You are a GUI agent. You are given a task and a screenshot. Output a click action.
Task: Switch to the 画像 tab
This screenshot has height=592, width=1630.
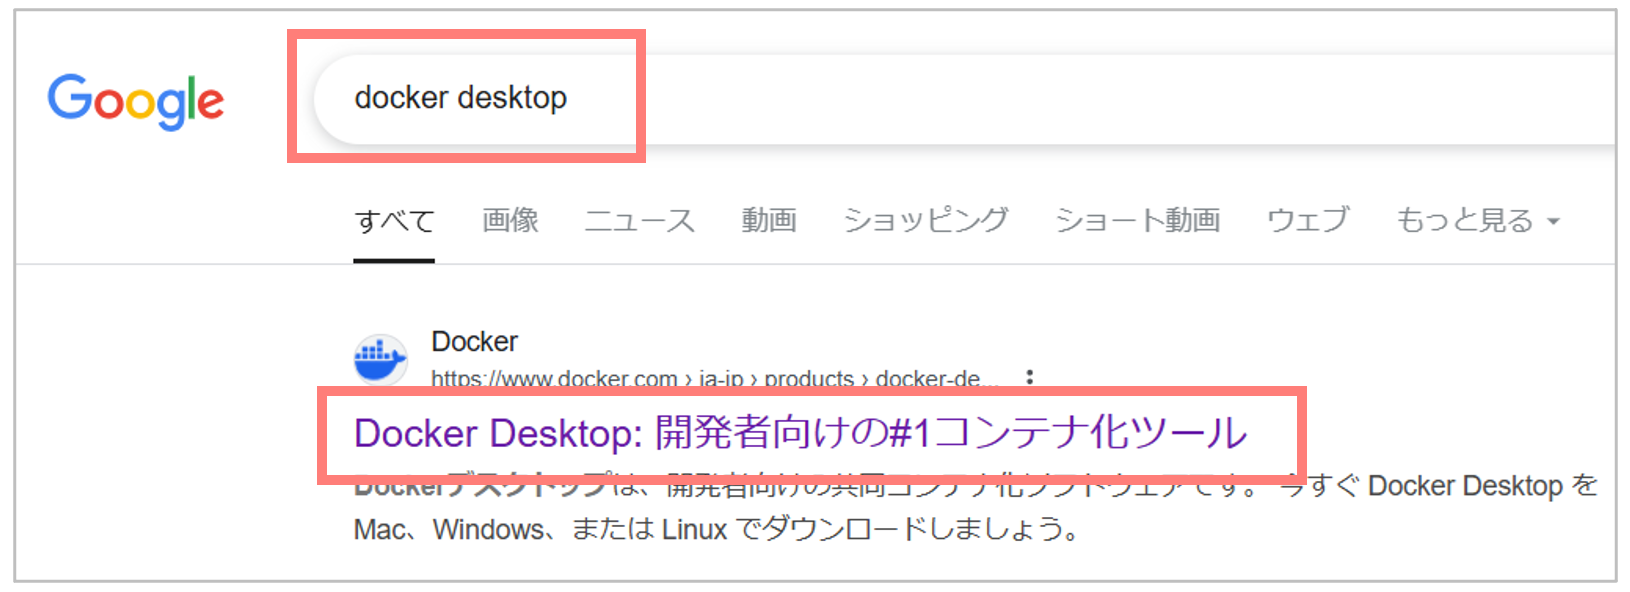coord(510,220)
